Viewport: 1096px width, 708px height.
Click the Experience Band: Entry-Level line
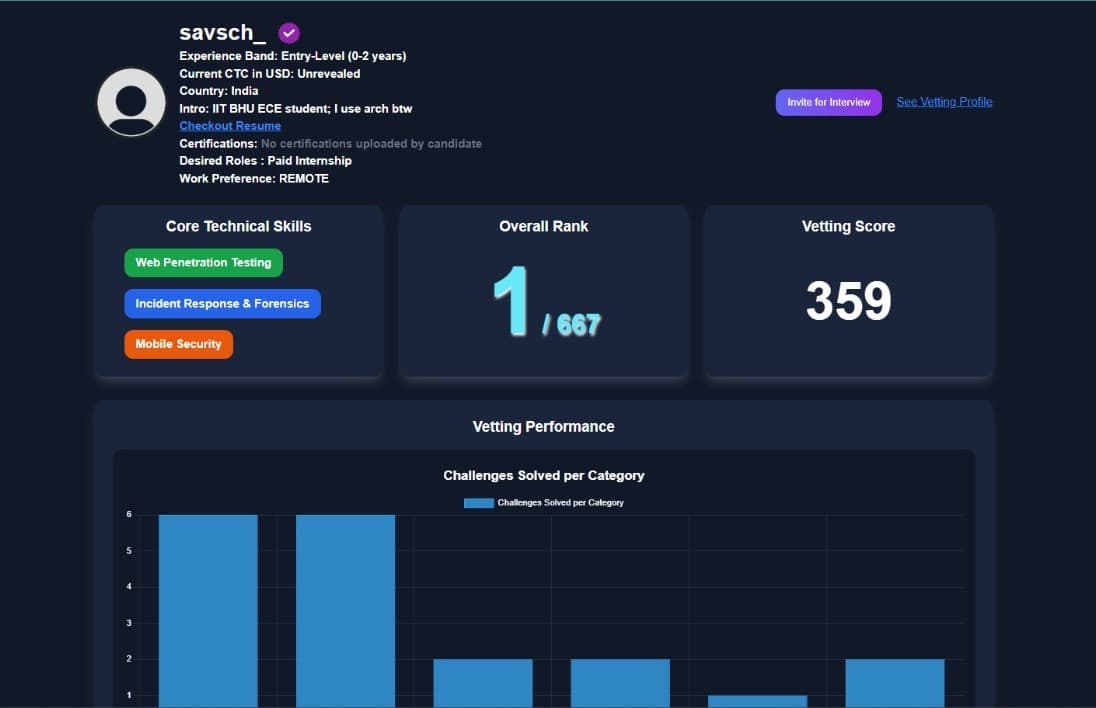pos(292,56)
